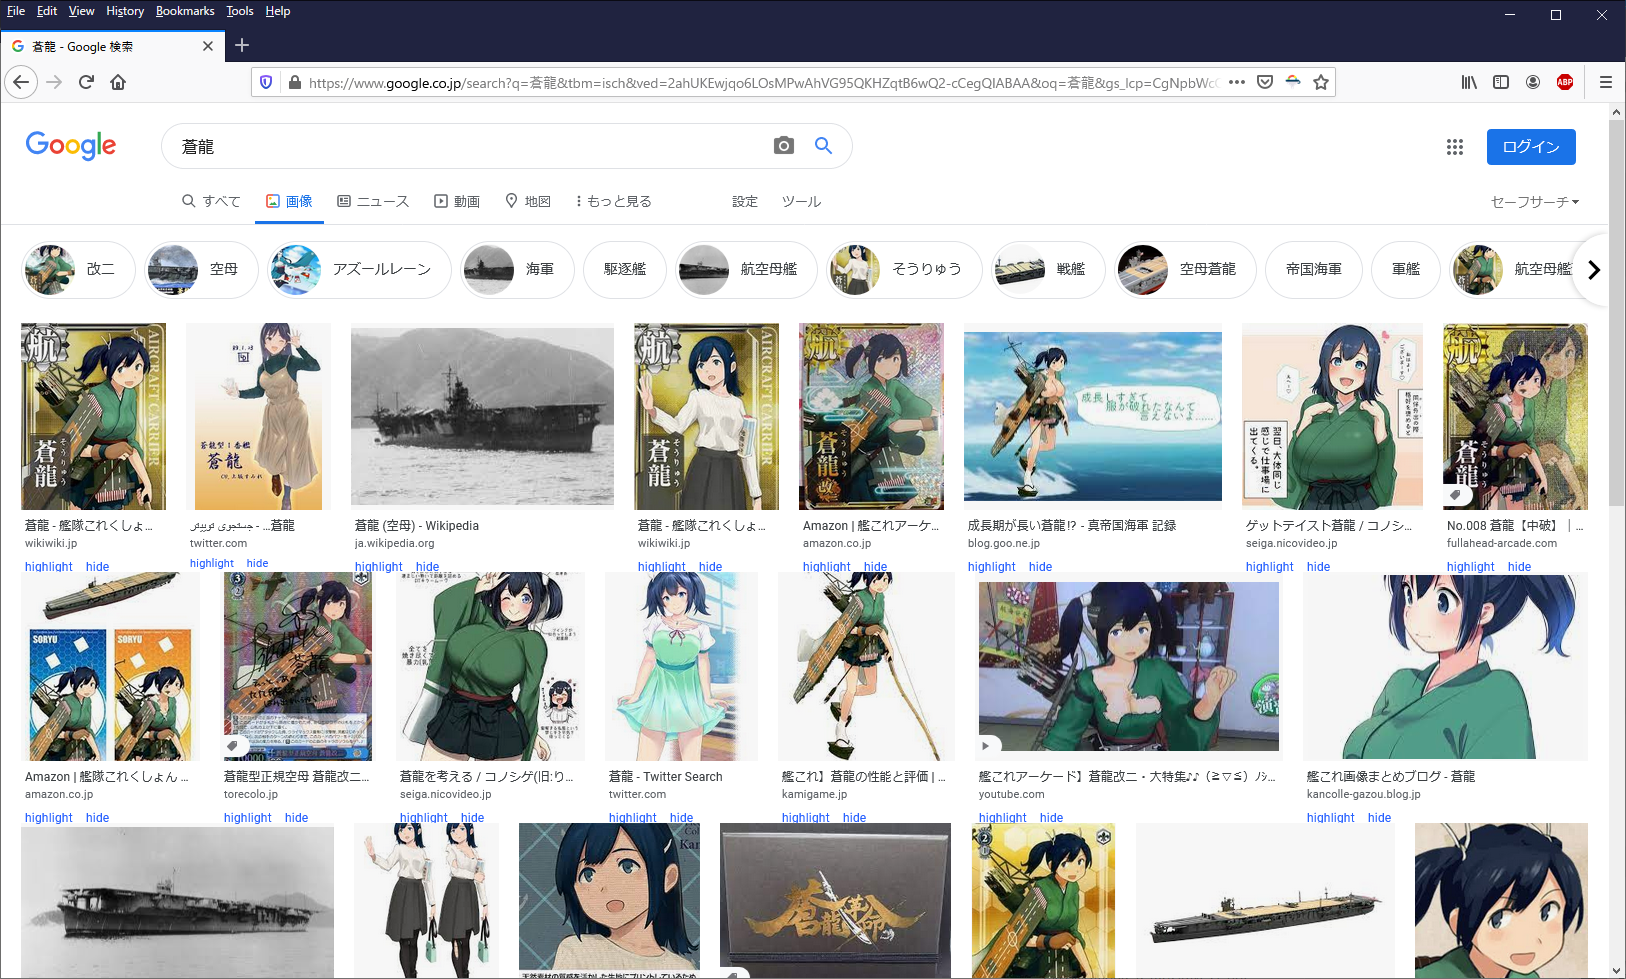Open the ツール tools options
The width and height of the screenshot is (1626, 979).
[801, 201]
